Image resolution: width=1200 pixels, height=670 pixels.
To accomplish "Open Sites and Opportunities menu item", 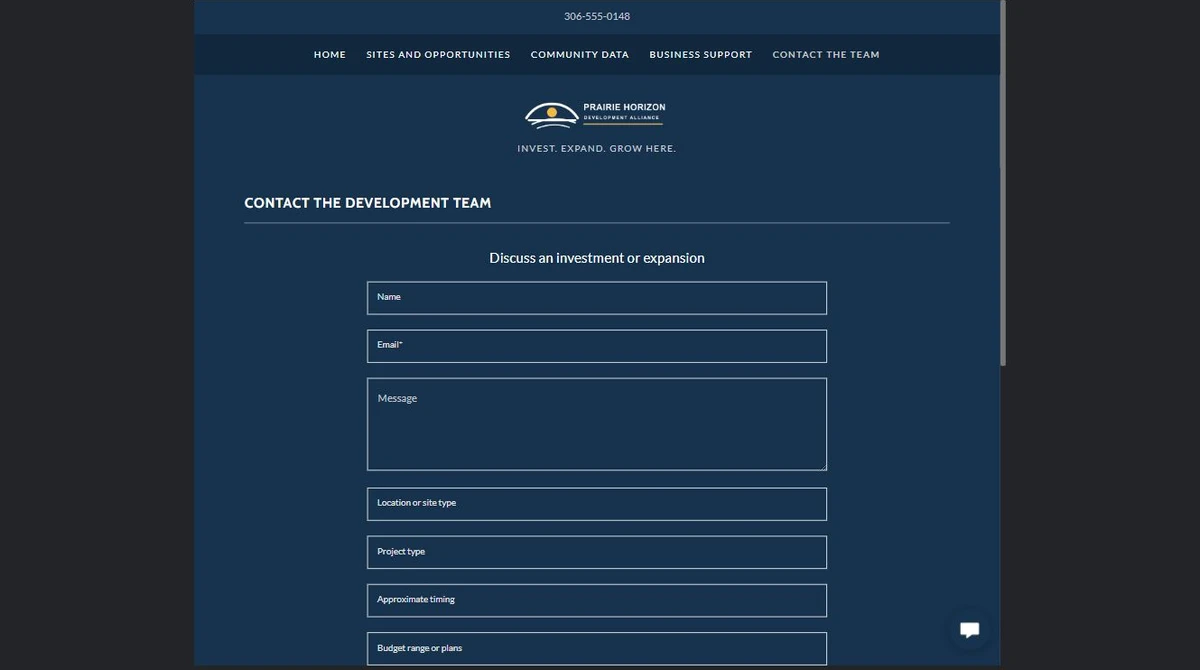I will pos(438,55).
